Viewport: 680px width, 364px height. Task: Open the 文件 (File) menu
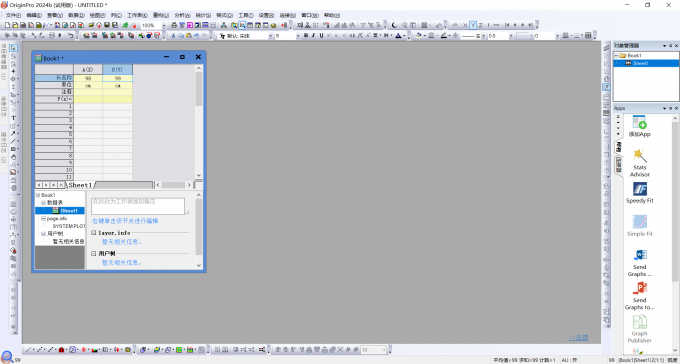[13, 15]
